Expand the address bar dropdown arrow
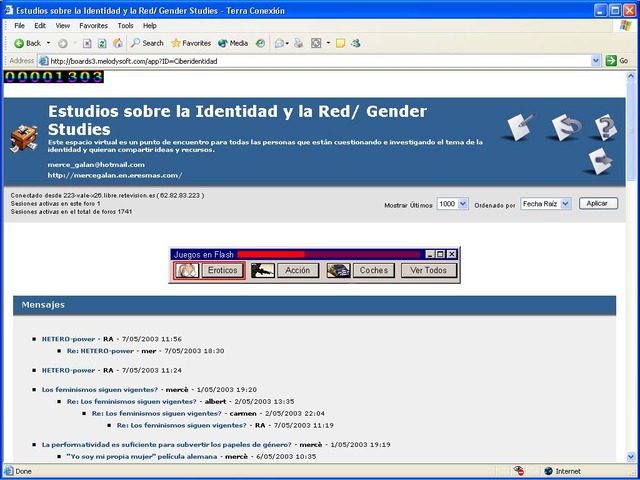Viewport: 640px width, 480px height. click(596, 61)
